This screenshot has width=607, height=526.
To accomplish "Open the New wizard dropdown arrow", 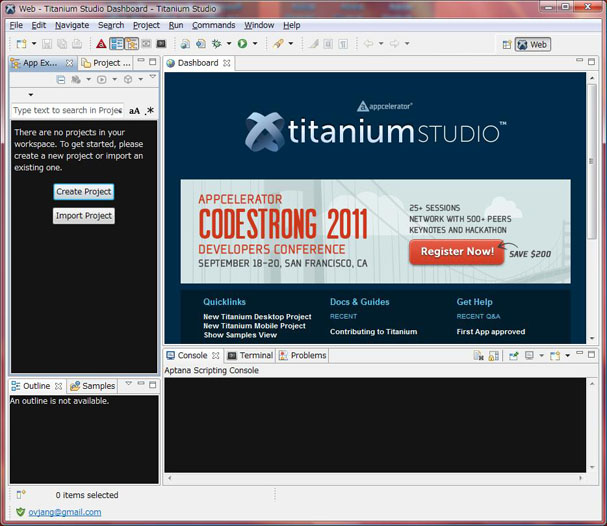I will 34,43.
